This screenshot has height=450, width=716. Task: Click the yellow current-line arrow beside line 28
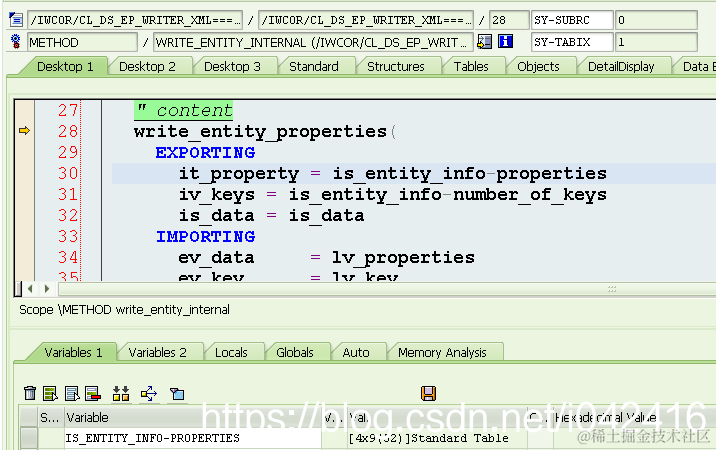click(24, 131)
